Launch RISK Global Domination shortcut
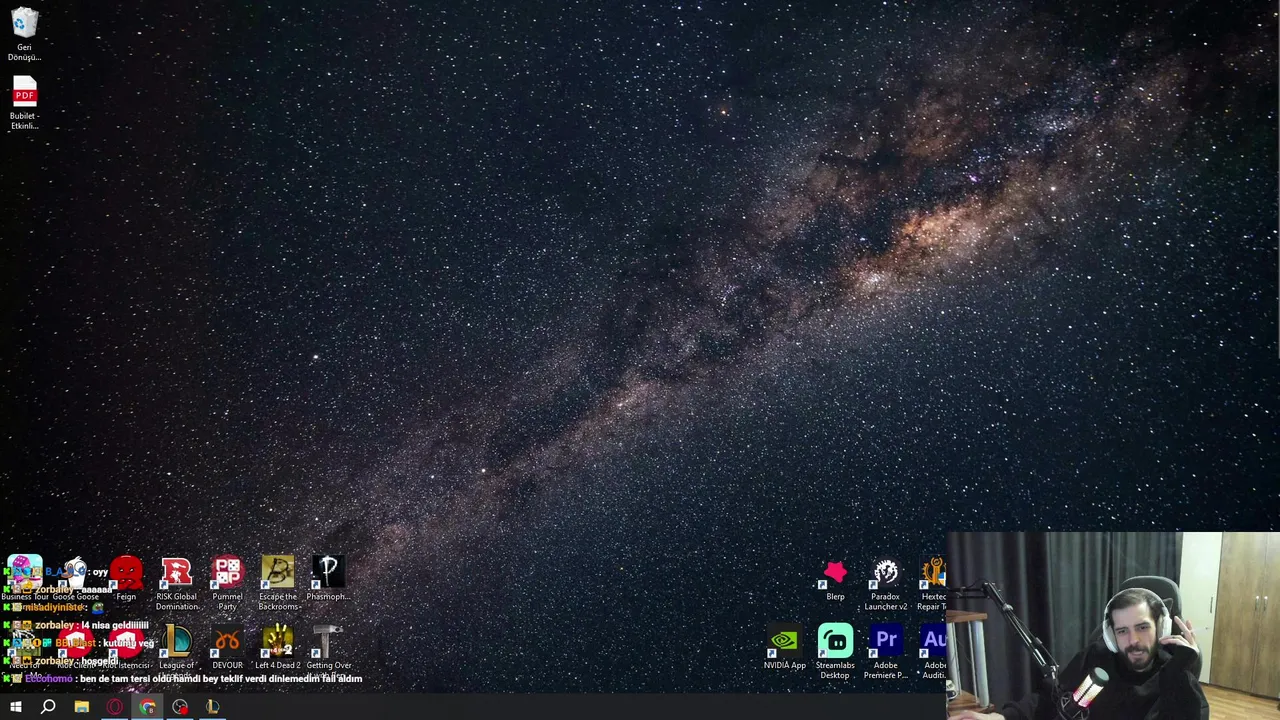Screen dimensions: 1280x720 coord(177,583)
